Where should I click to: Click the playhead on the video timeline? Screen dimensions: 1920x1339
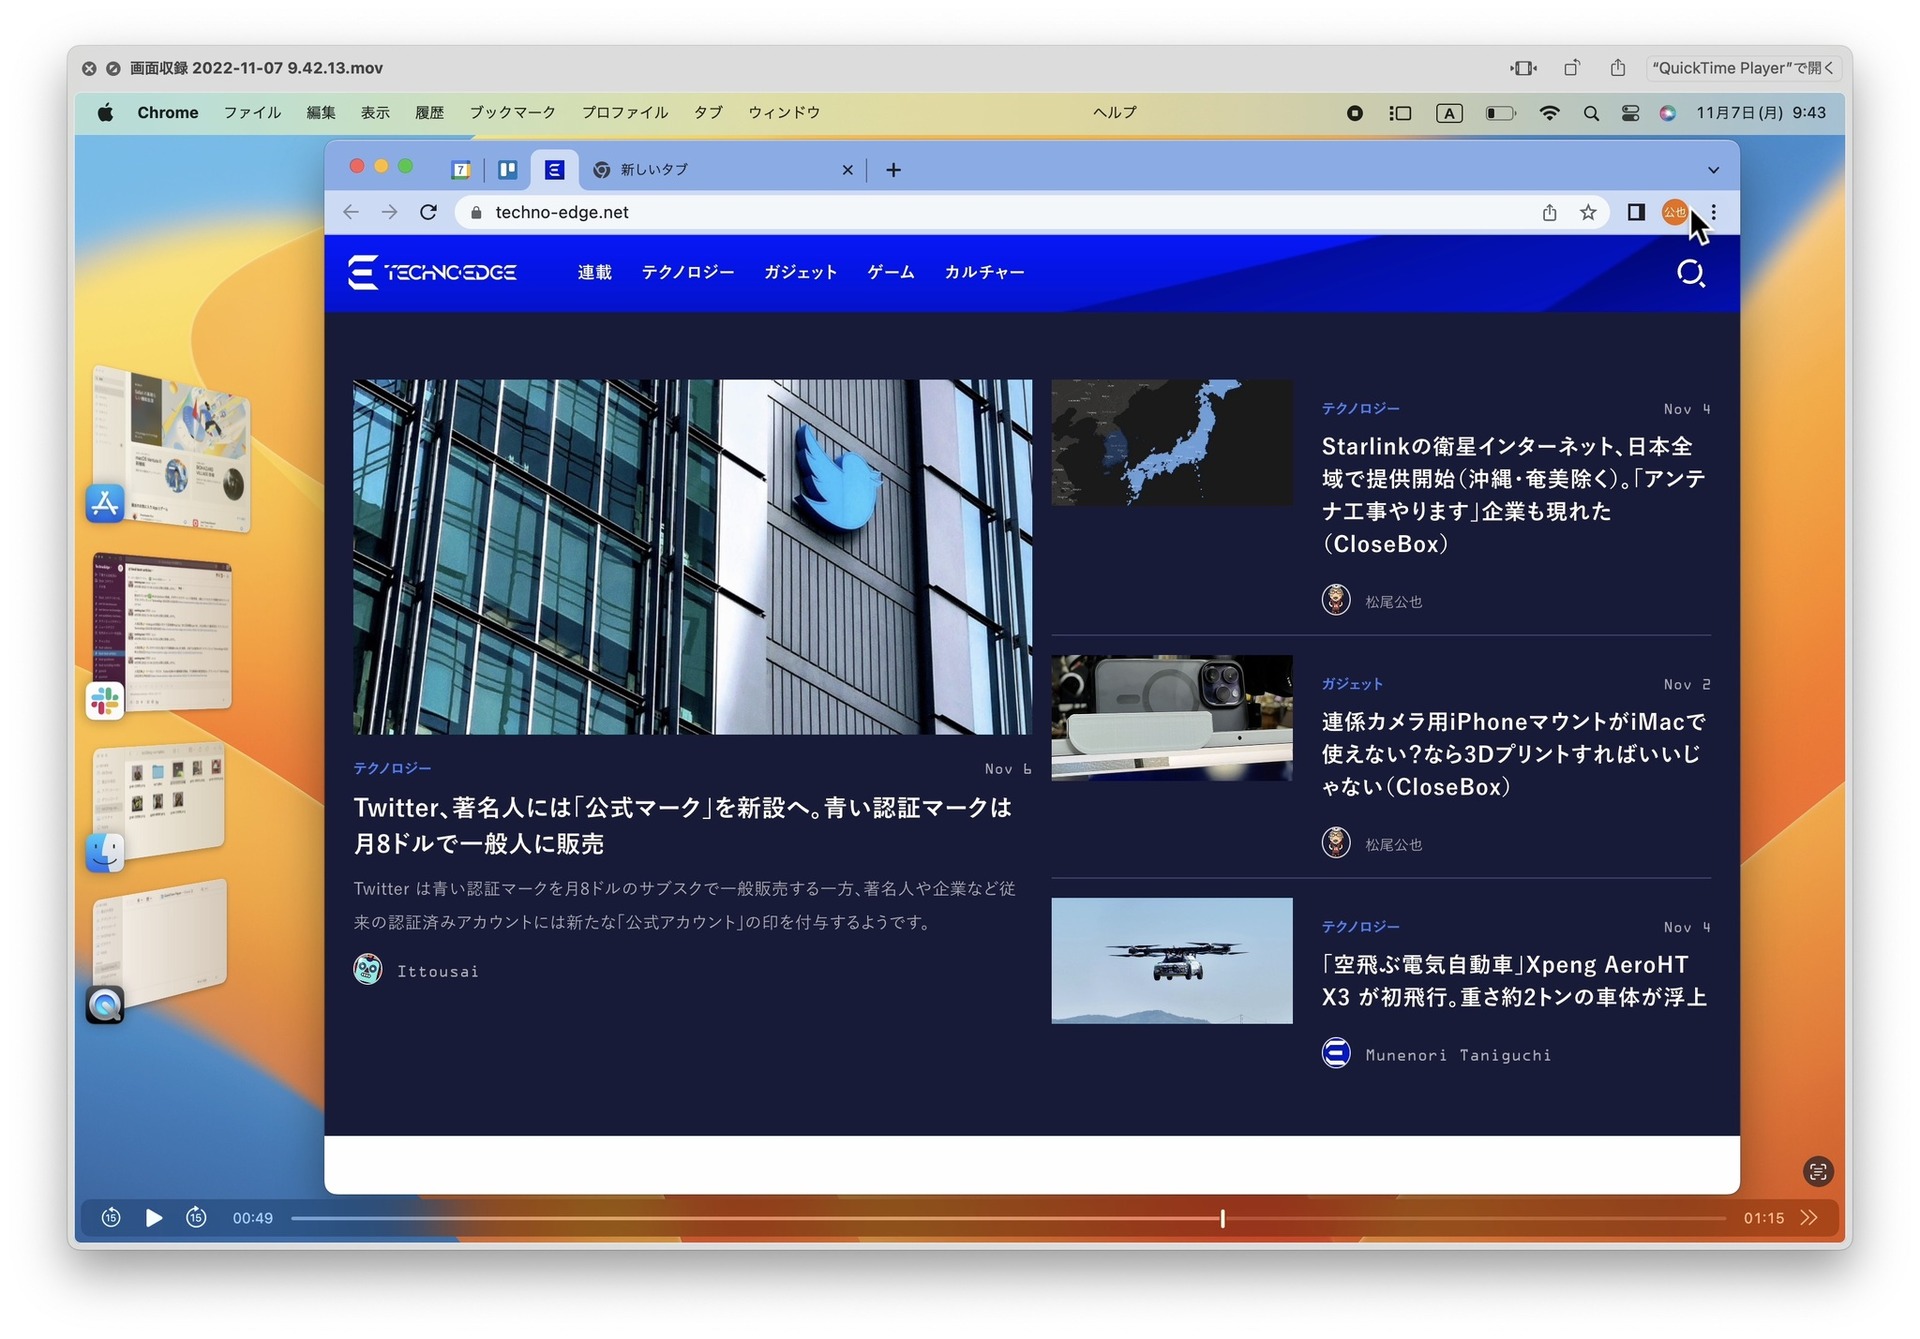[1222, 1217]
